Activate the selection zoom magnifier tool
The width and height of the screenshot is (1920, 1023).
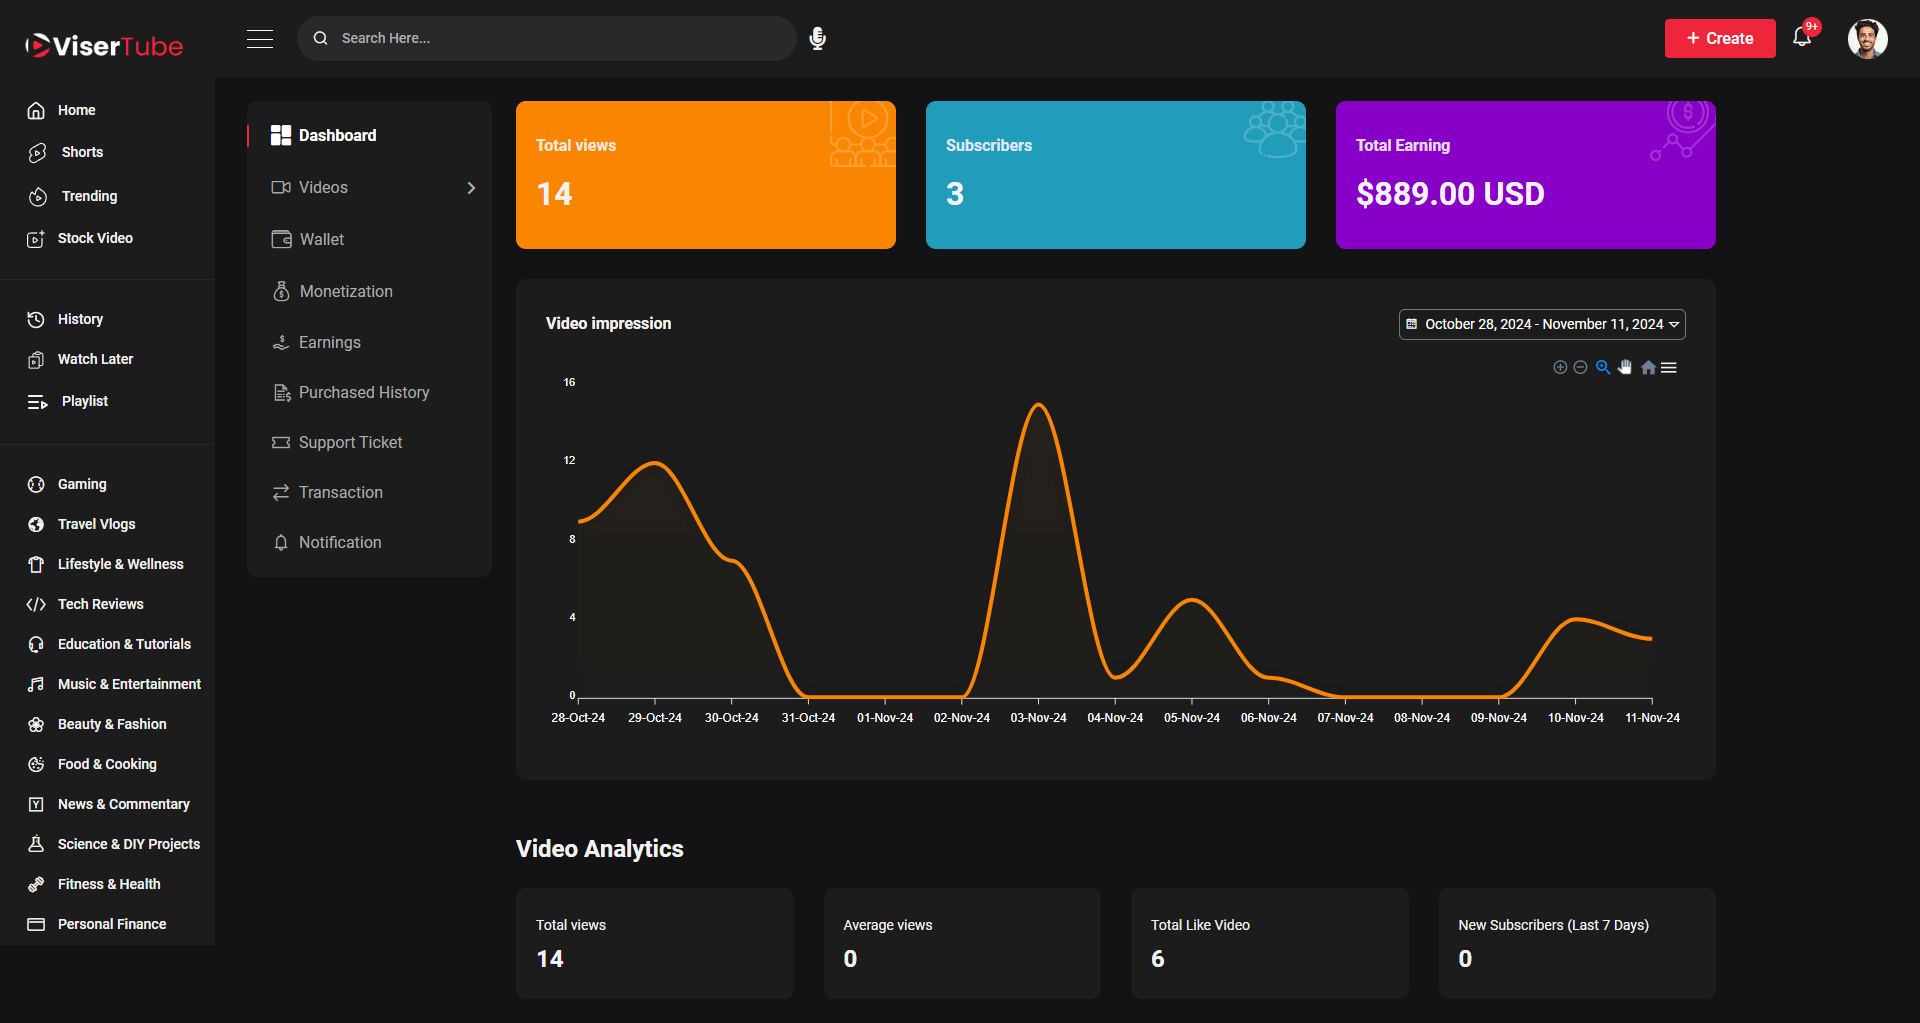tap(1603, 367)
